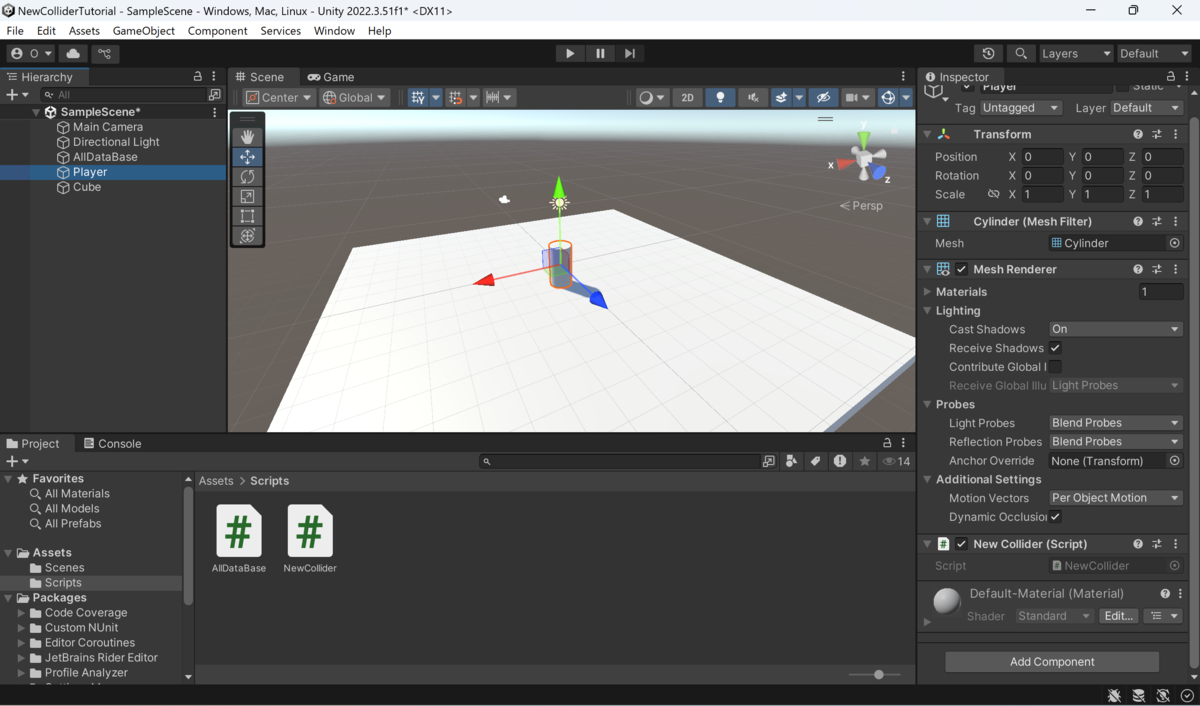Open the Global handle rotation dropdown
The height and width of the screenshot is (706, 1200).
(x=354, y=97)
